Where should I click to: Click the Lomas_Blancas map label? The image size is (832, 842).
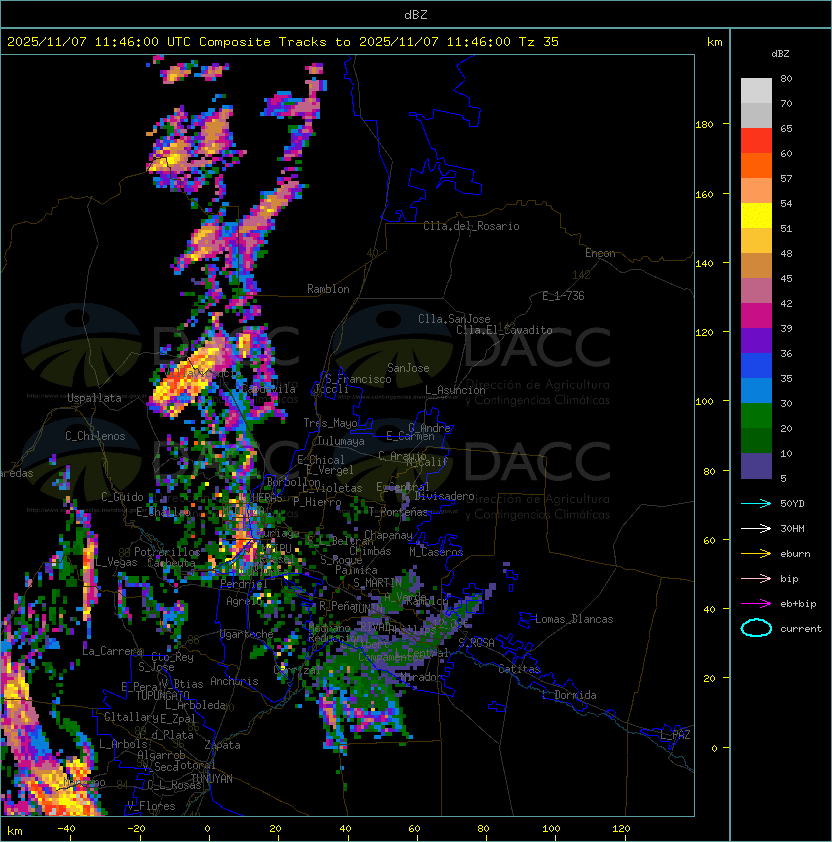574,619
